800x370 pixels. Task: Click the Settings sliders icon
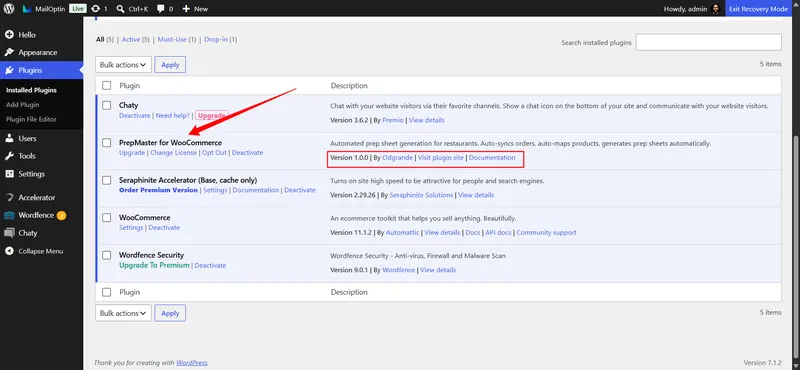(x=9, y=174)
